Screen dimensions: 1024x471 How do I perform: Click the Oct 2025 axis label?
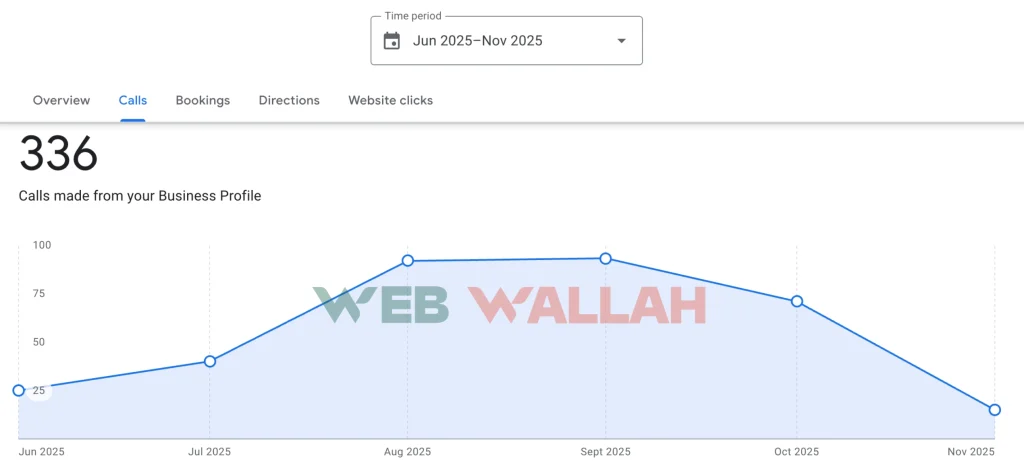tap(797, 452)
